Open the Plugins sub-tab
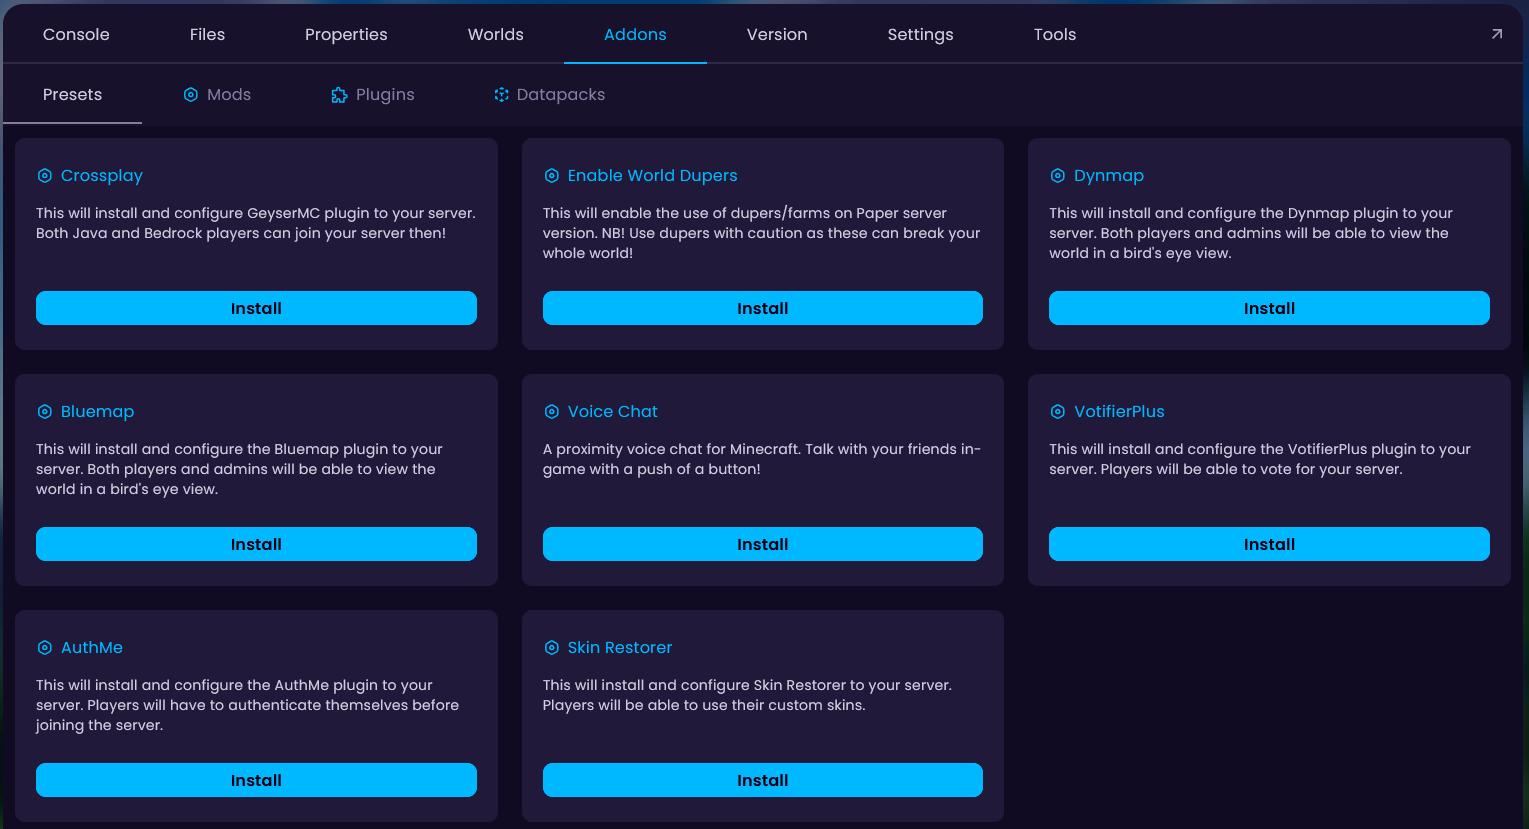This screenshot has height=829, width=1529. 372,94
